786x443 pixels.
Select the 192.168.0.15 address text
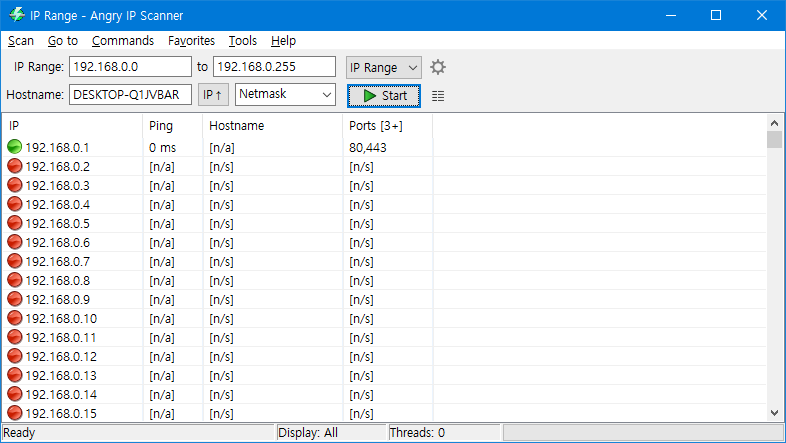[x=61, y=414]
